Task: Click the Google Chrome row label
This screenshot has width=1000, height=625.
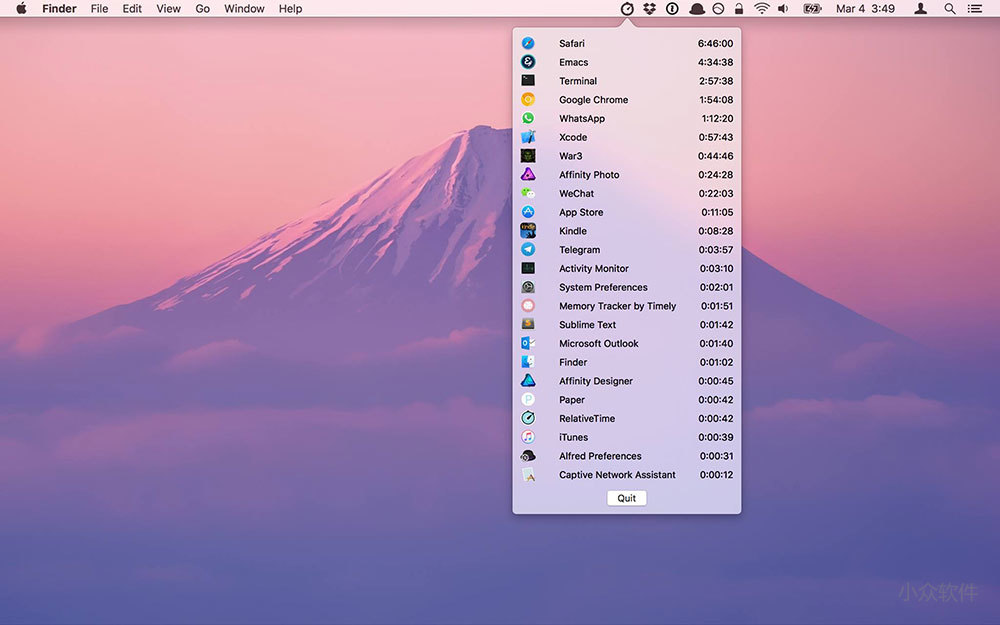Action: click(593, 100)
